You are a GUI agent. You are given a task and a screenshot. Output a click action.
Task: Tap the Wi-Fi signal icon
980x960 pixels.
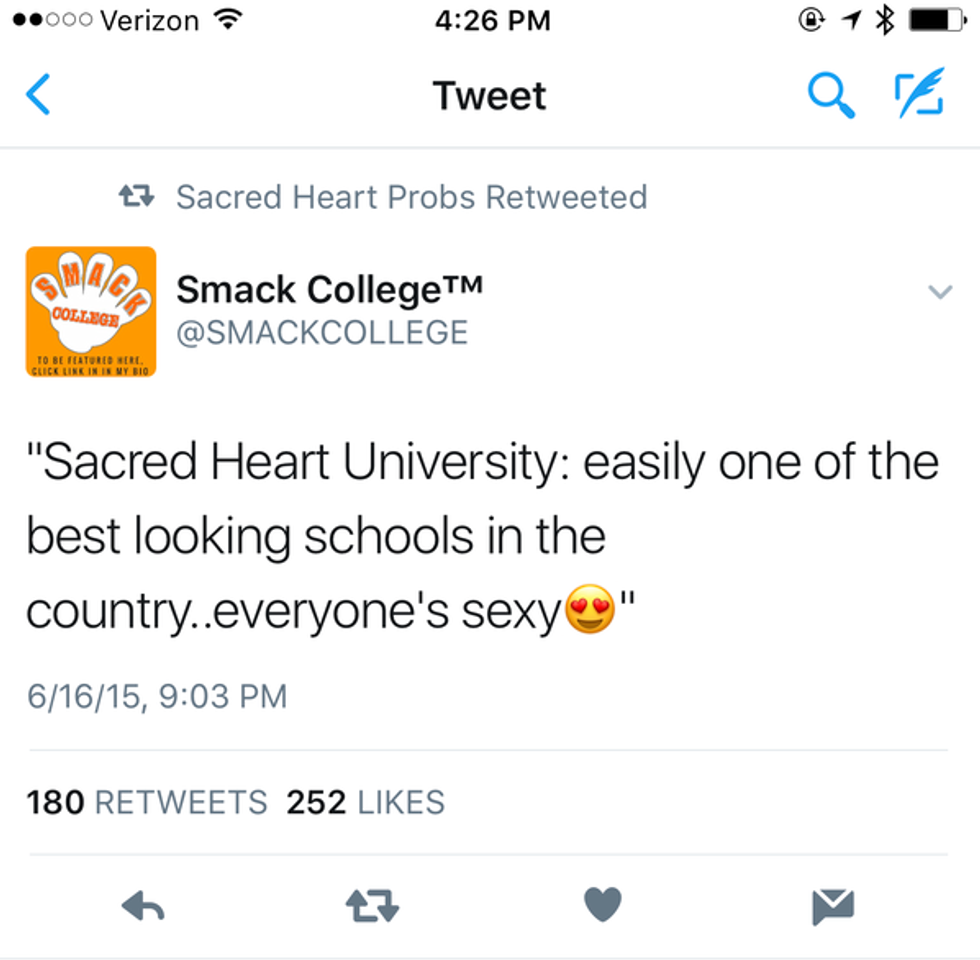(x=230, y=21)
